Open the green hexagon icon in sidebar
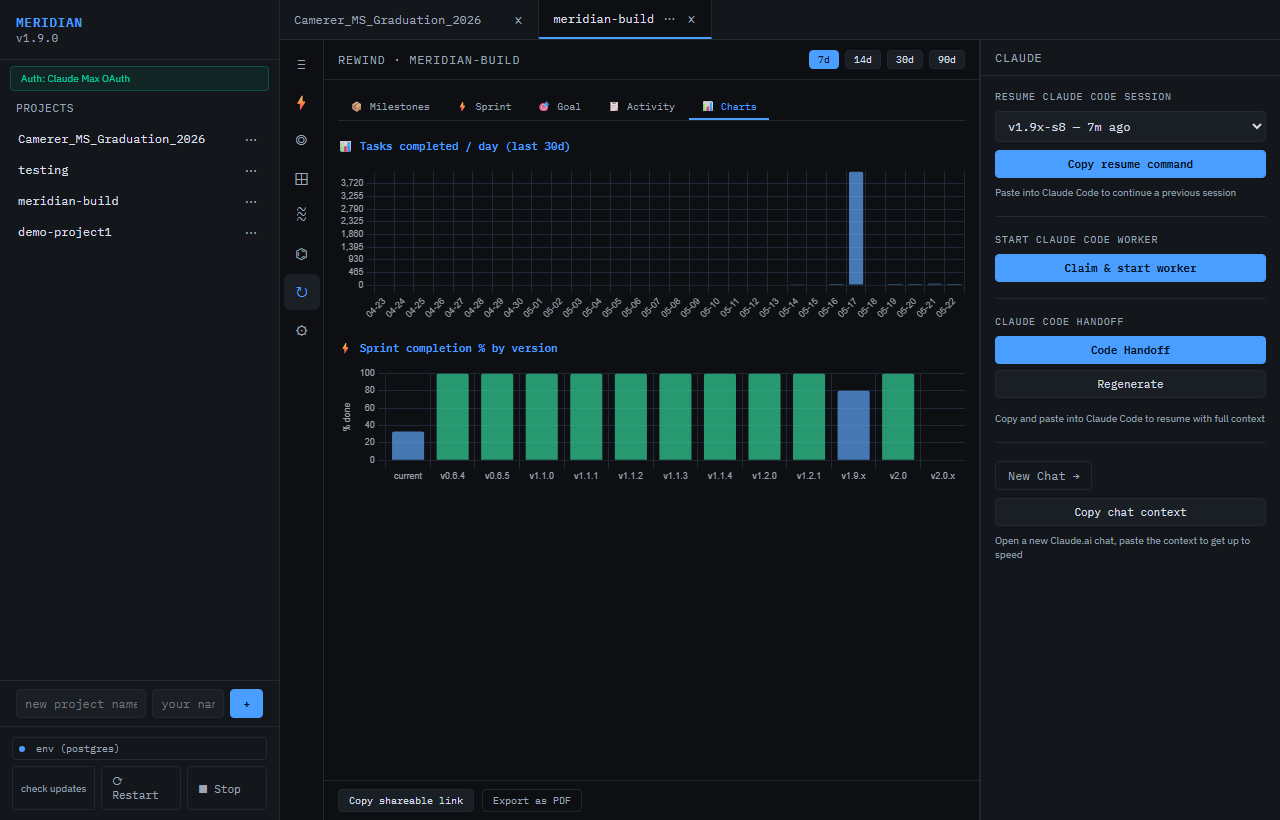Image resolution: width=1280 pixels, height=820 pixels. pos(302,254)
